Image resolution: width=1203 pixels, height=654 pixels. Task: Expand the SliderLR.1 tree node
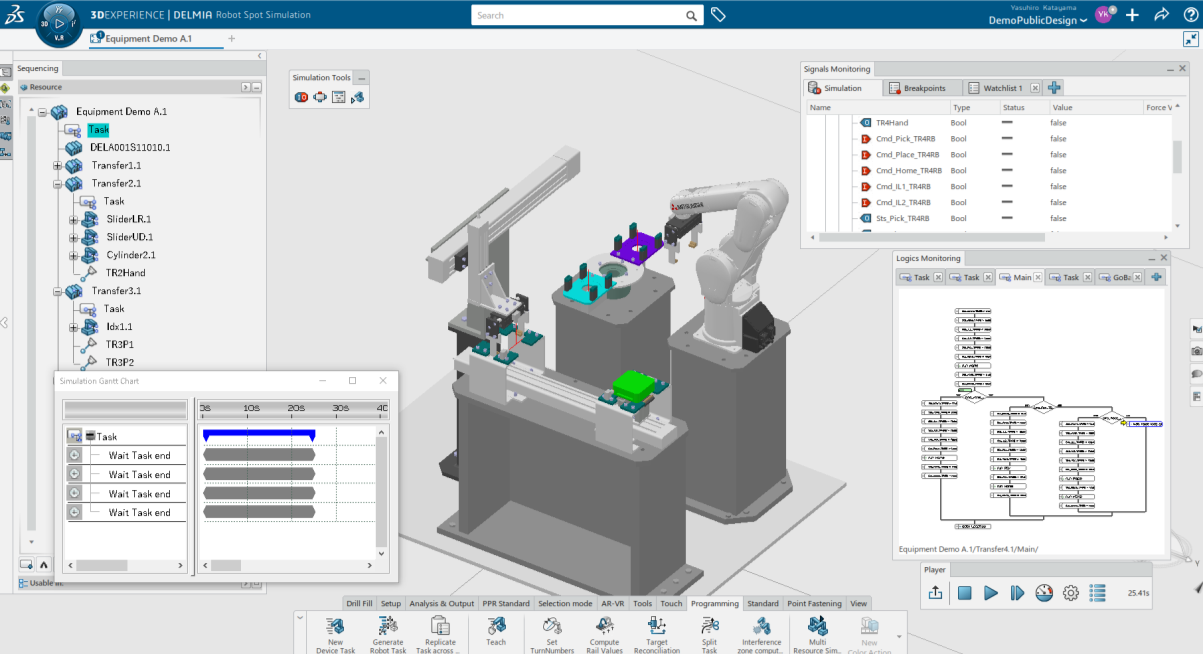(74, 220)
